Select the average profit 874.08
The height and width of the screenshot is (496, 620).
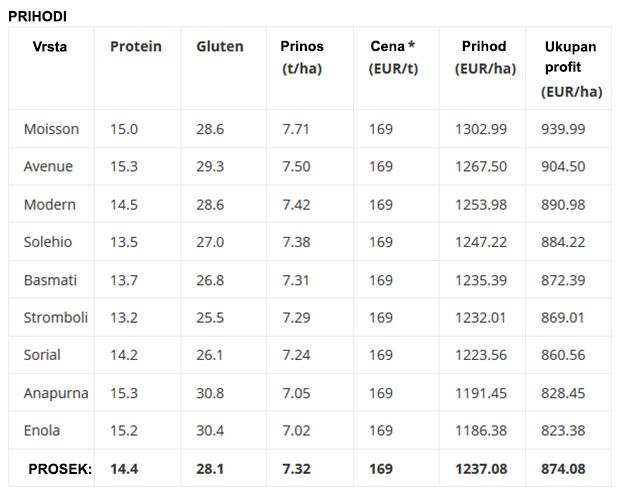click(x=563, y=469)
